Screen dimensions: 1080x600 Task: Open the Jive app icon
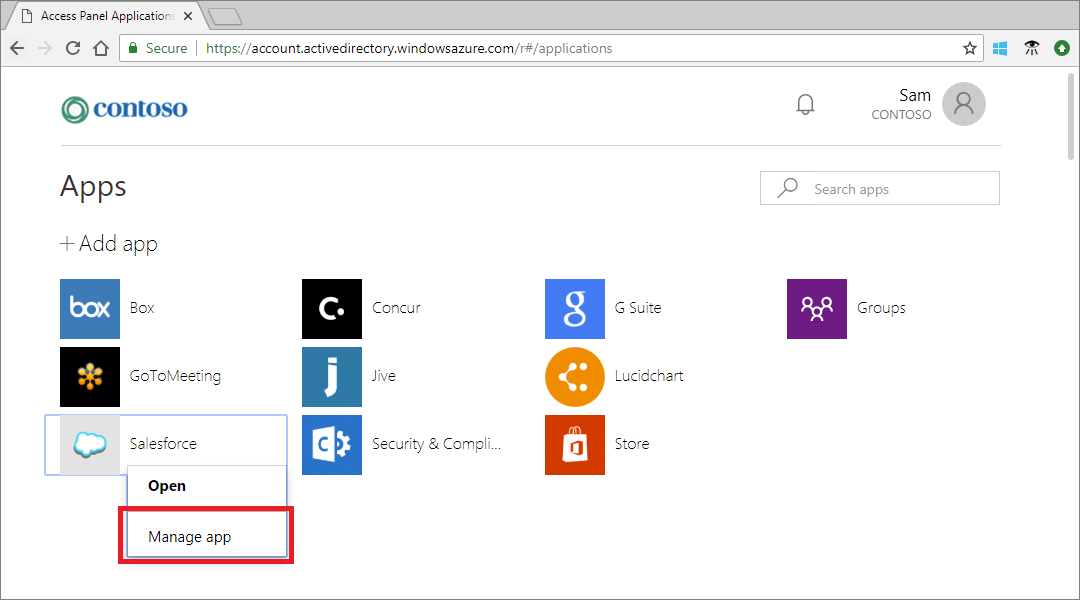332,377
